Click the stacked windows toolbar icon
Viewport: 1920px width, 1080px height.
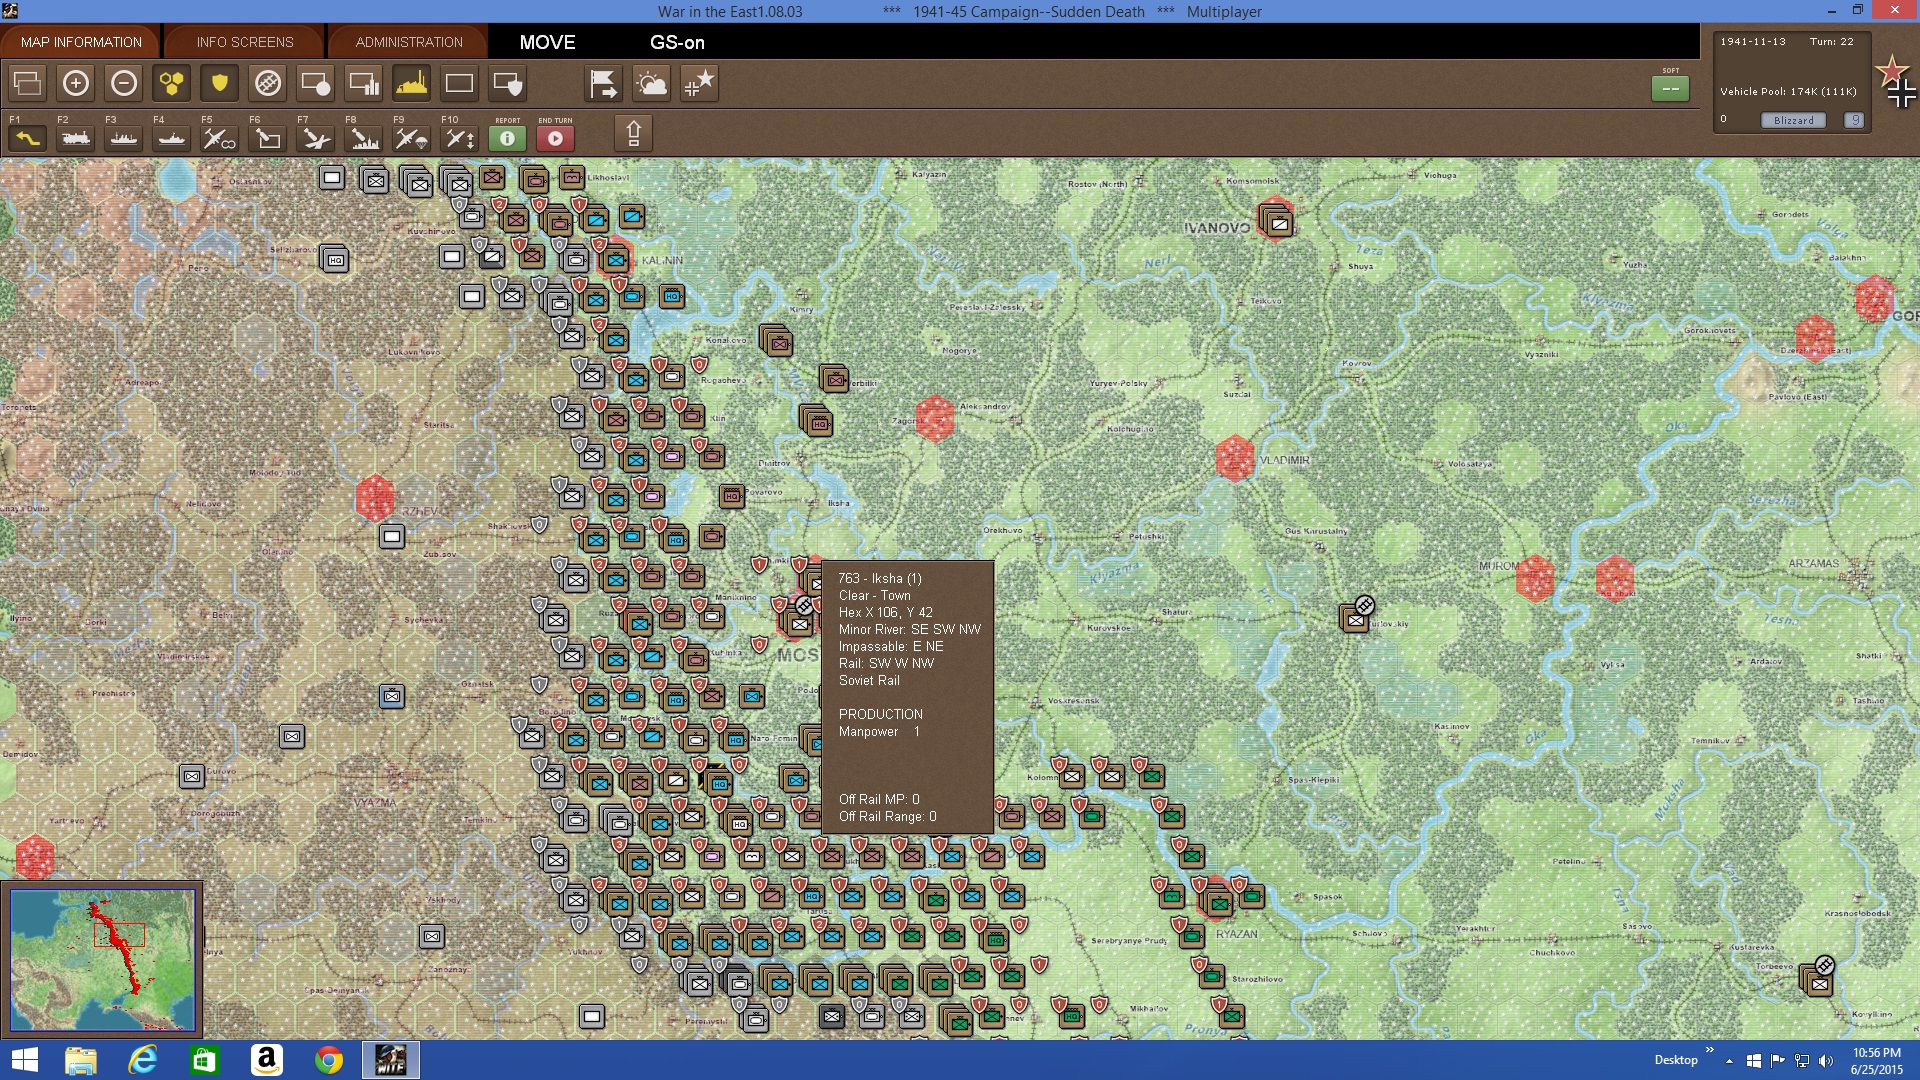28,83
